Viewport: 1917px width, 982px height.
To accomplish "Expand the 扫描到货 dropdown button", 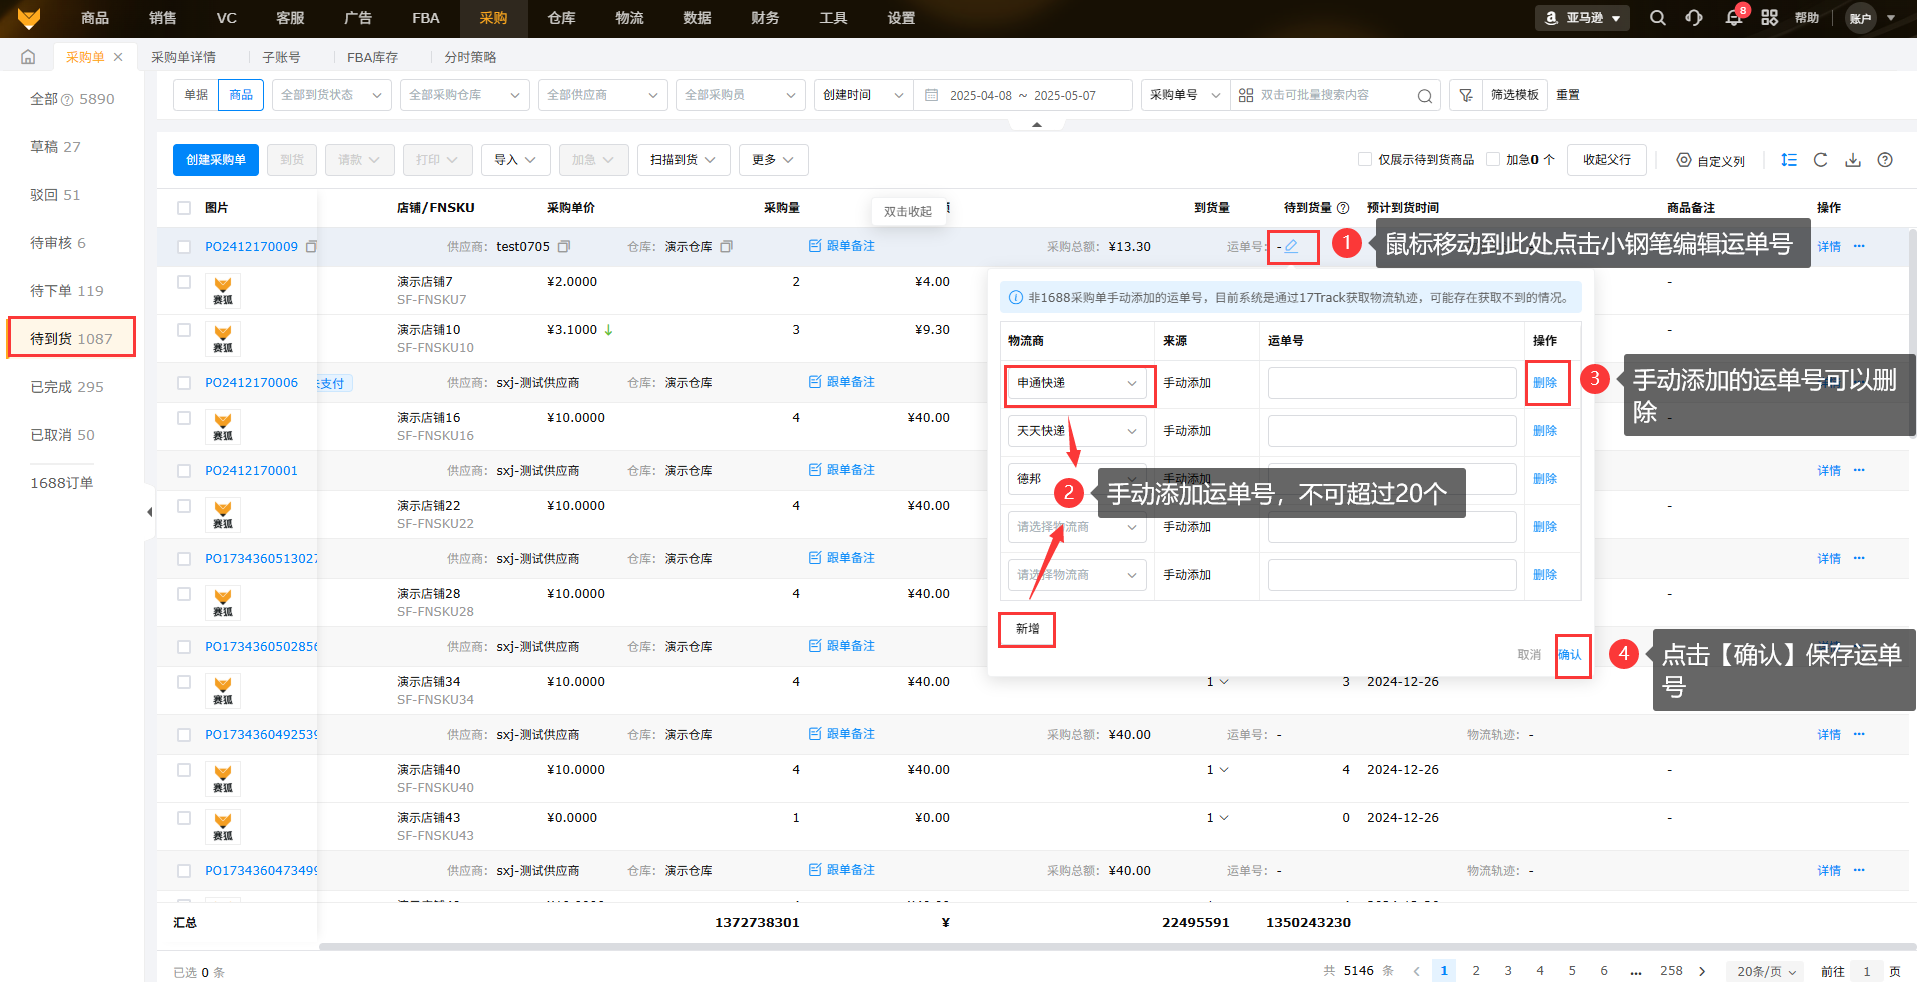I will (683, 160).
